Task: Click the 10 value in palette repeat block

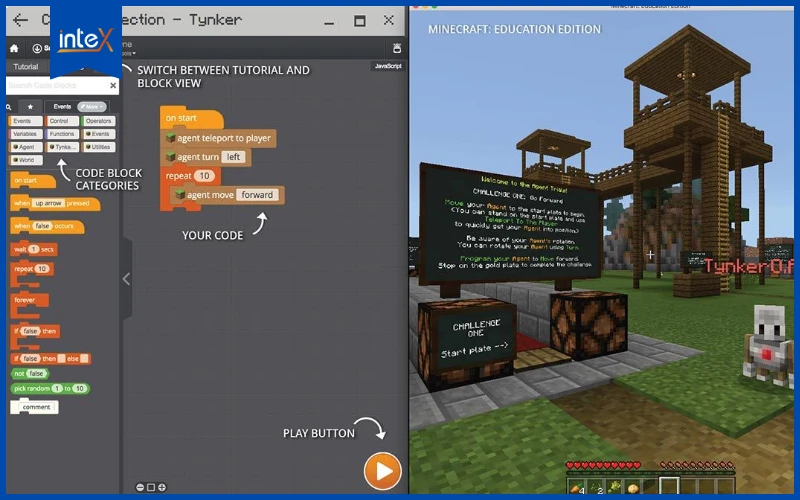Action: pyautogui.click(x=42, y=269)
